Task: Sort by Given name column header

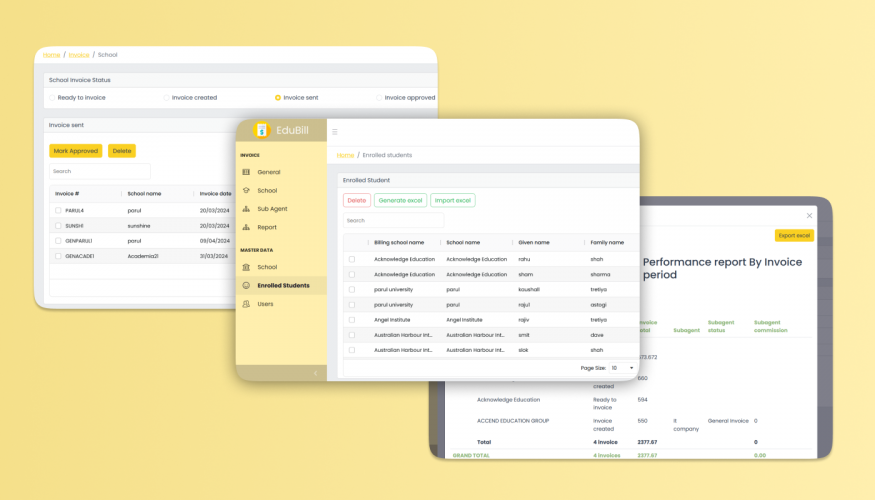Action: tap(534, 243)
